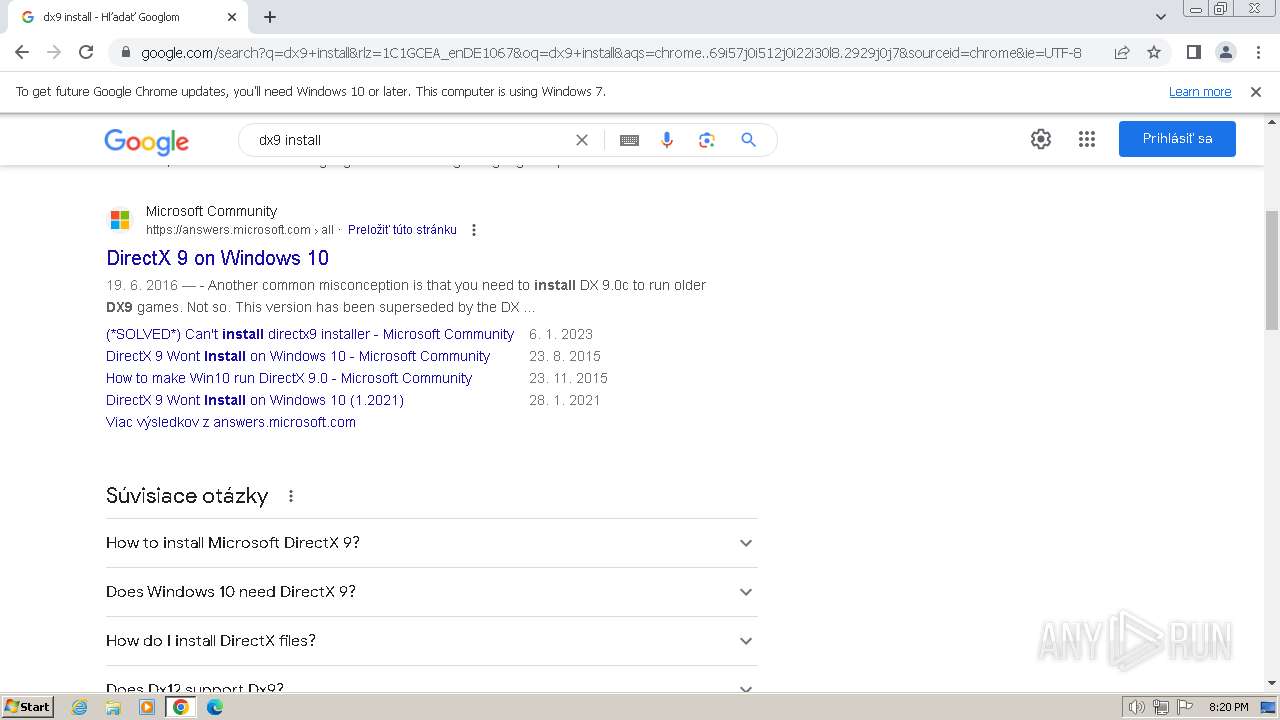Close the dx9 install browser tab

pos(232,17)
